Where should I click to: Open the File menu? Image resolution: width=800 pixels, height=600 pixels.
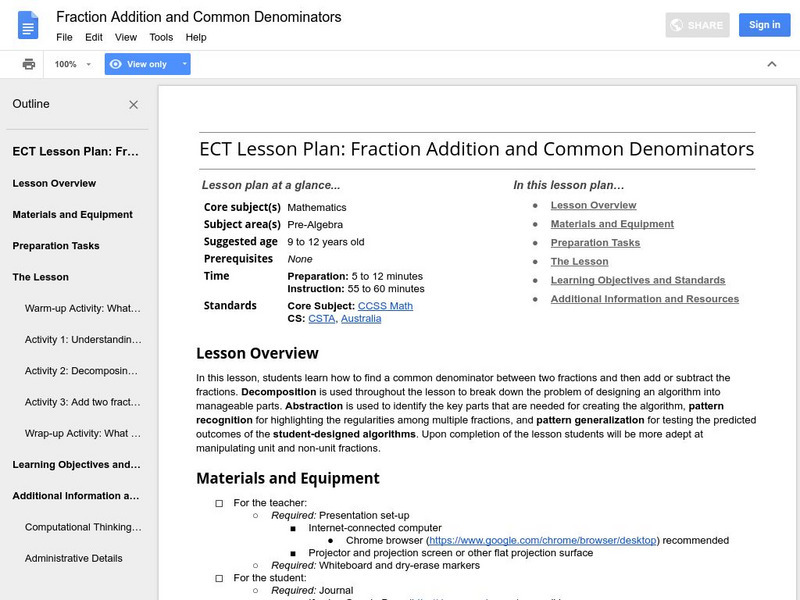(x=64, y=37)
